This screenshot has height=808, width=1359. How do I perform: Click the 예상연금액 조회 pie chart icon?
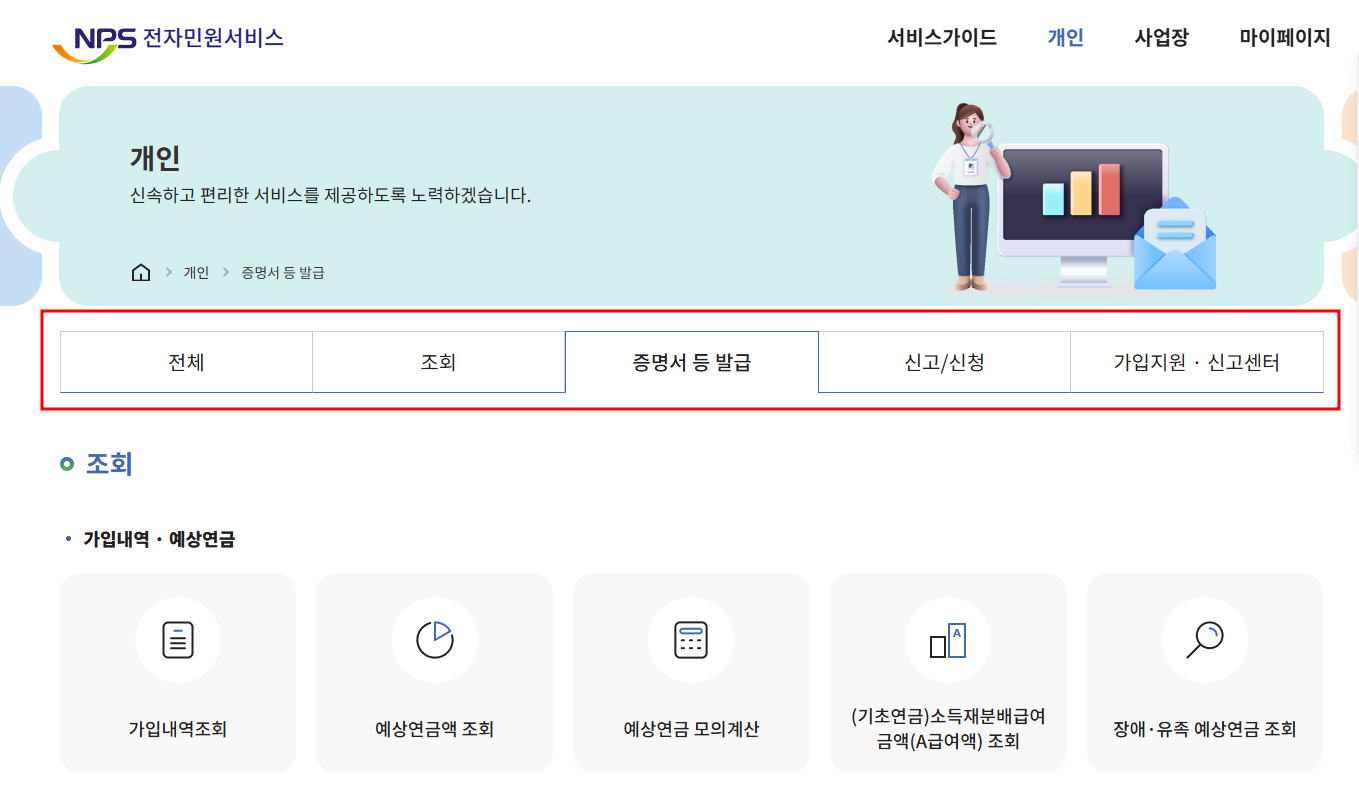(x=434, y=640)
